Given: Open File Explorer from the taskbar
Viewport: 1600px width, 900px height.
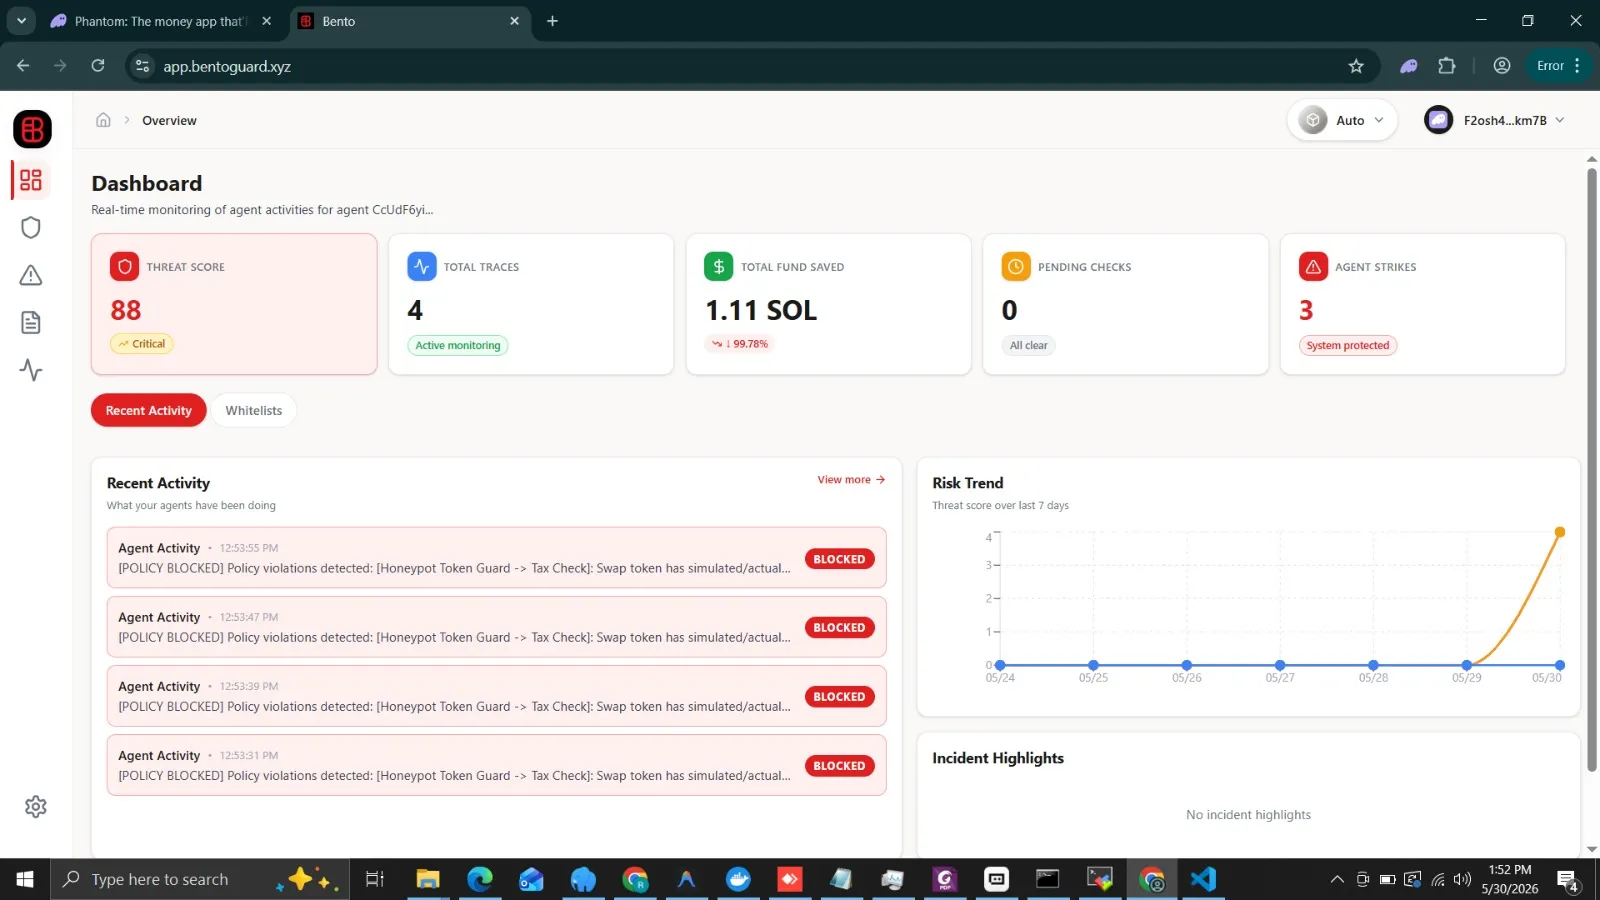Looking at the screenshot, I should (x=428, y=879).
